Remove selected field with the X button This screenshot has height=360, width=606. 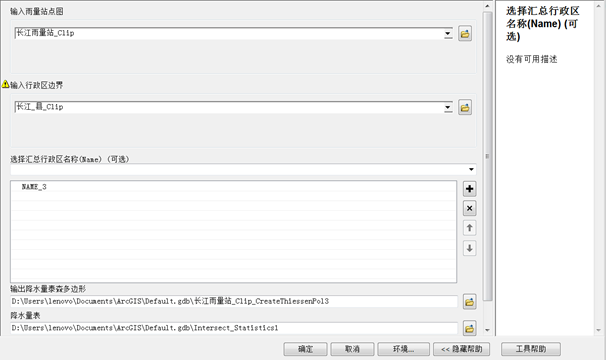click(470, 208)
